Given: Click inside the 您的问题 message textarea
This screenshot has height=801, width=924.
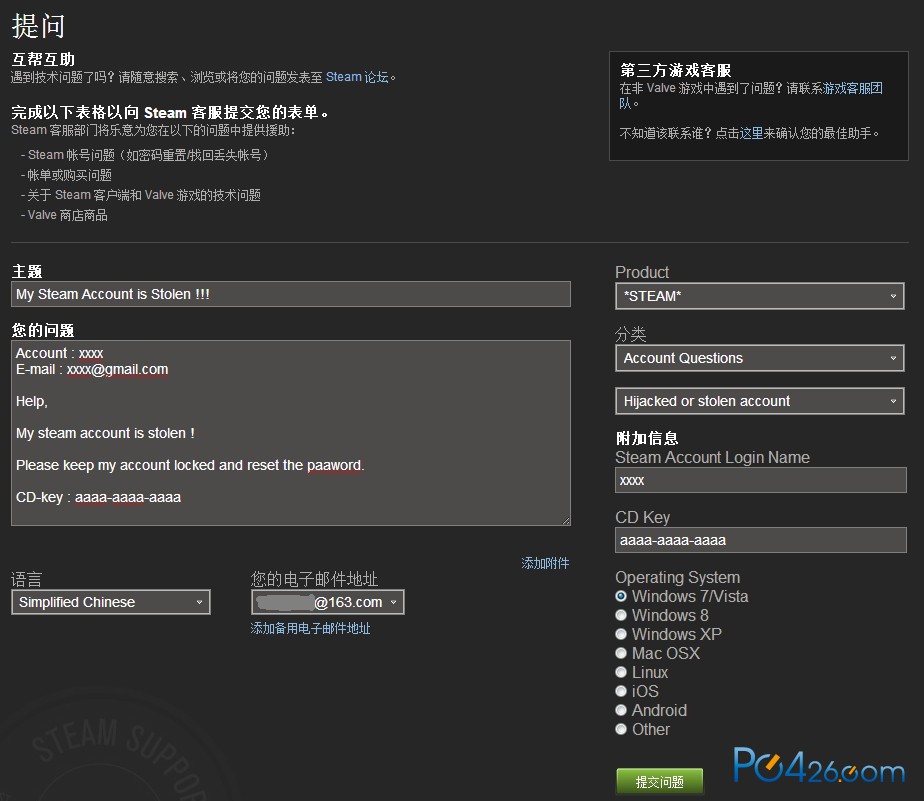Looking at the screenshot, I should pos(291,433).
